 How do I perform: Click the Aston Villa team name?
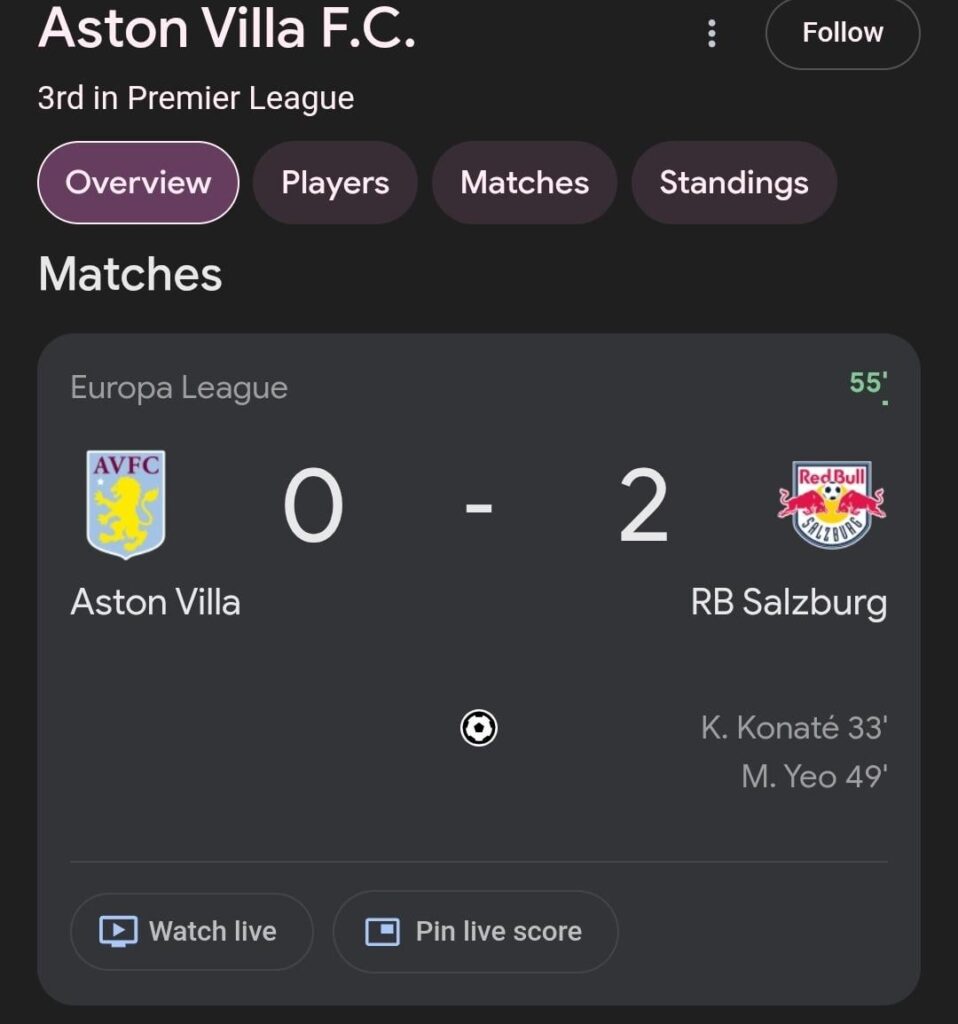[x=156, y=603]
